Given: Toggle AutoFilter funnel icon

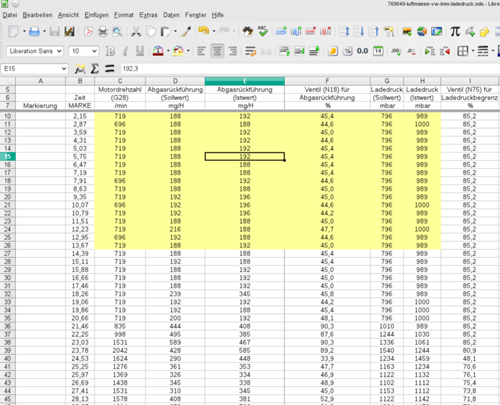Looking at the screenshot, I should tap(389, 32).
